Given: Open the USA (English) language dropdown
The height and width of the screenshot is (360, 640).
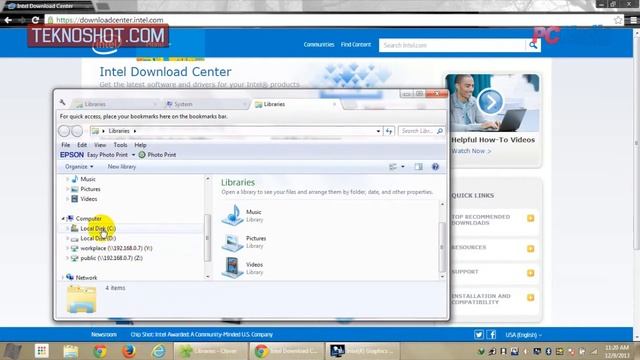Looking at the screenshot, I should 524,335.
